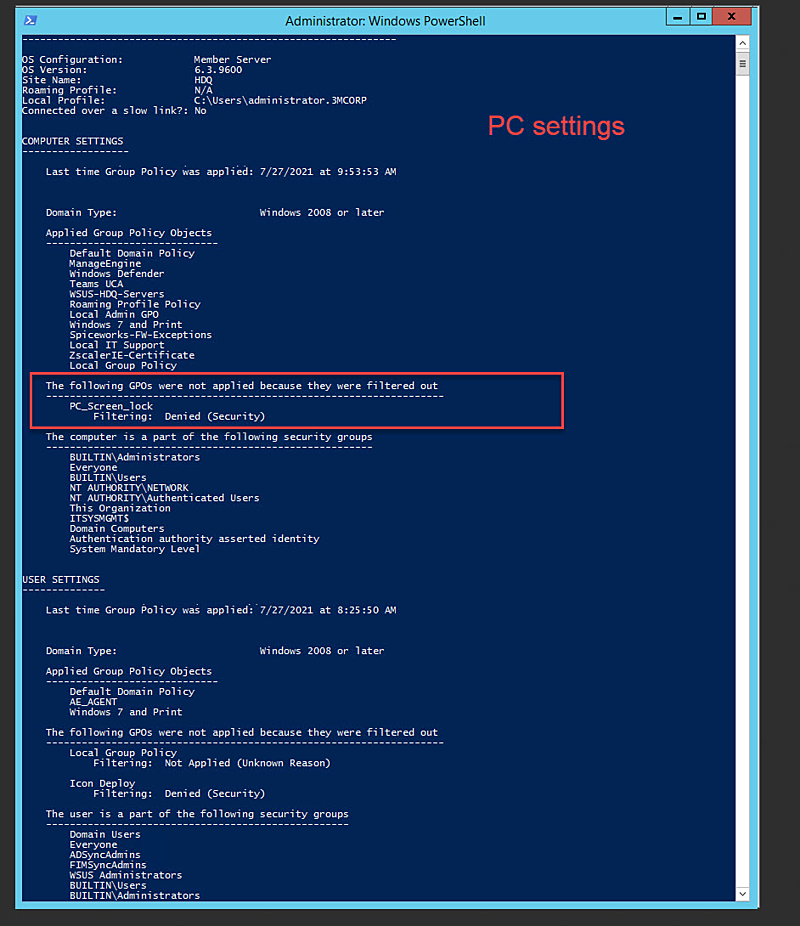The height and width of the screenshot is (926, 800).
Task: Select the BUILTIN\Administrators group entry
Action: coord(136,457)
